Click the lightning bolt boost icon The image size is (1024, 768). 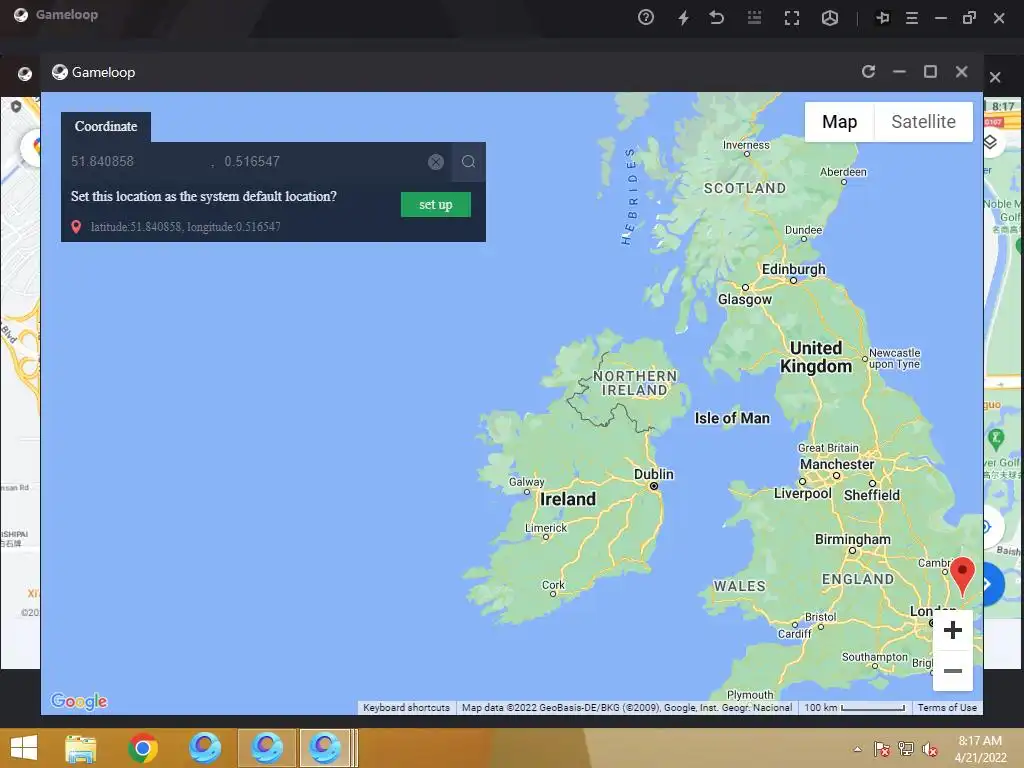[x=683, y=18]
